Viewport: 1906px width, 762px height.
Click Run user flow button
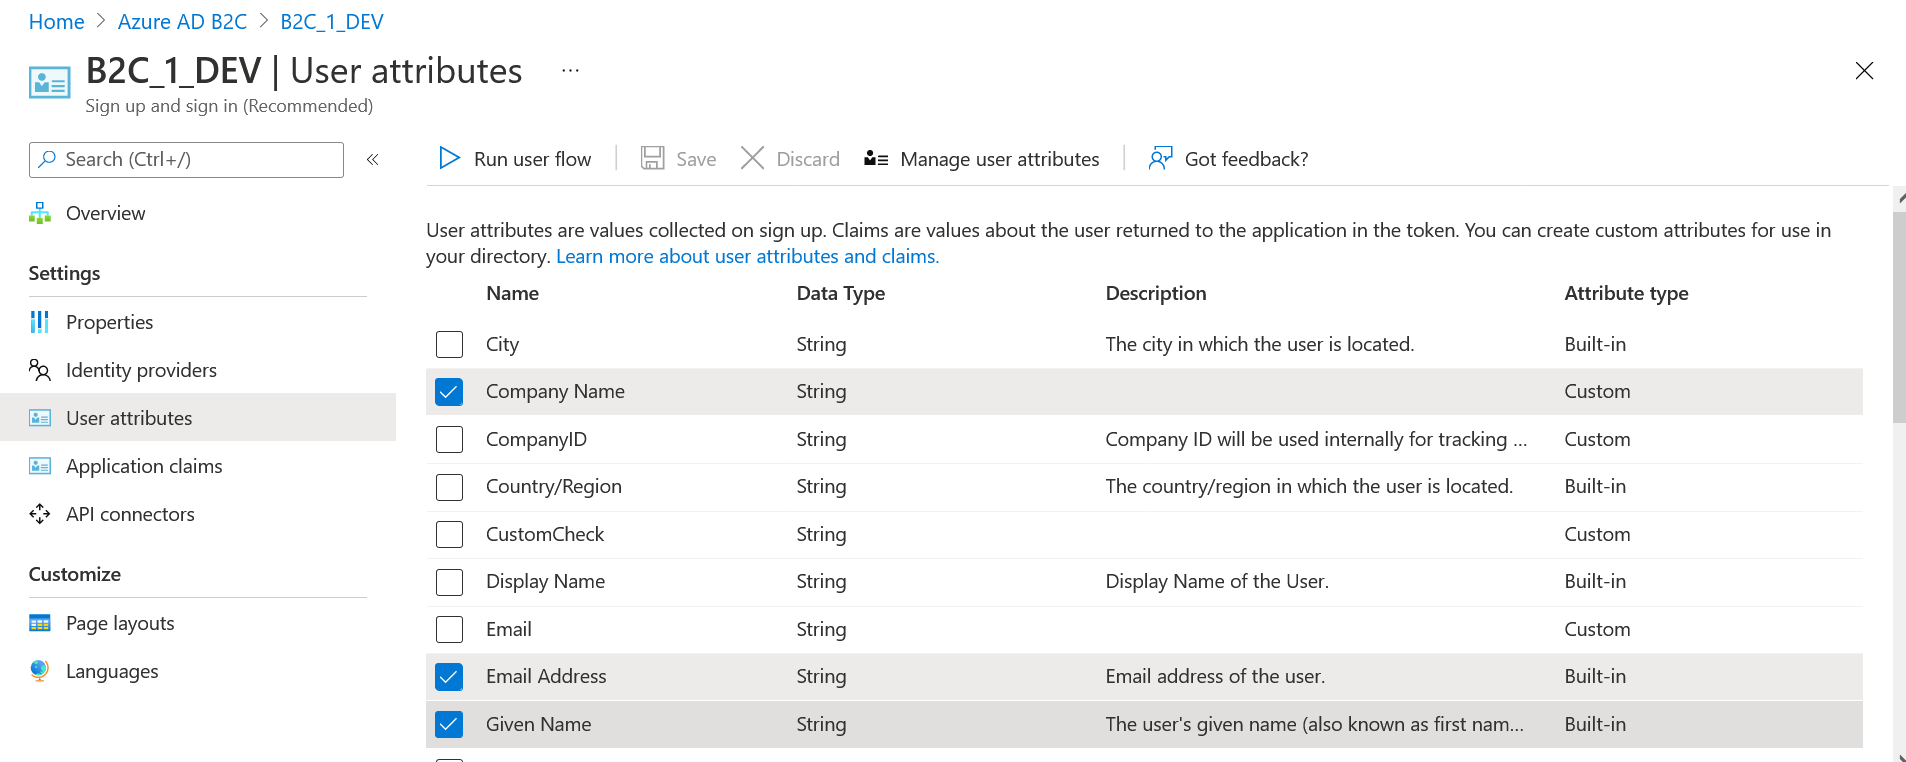click(x=515, y=159)
